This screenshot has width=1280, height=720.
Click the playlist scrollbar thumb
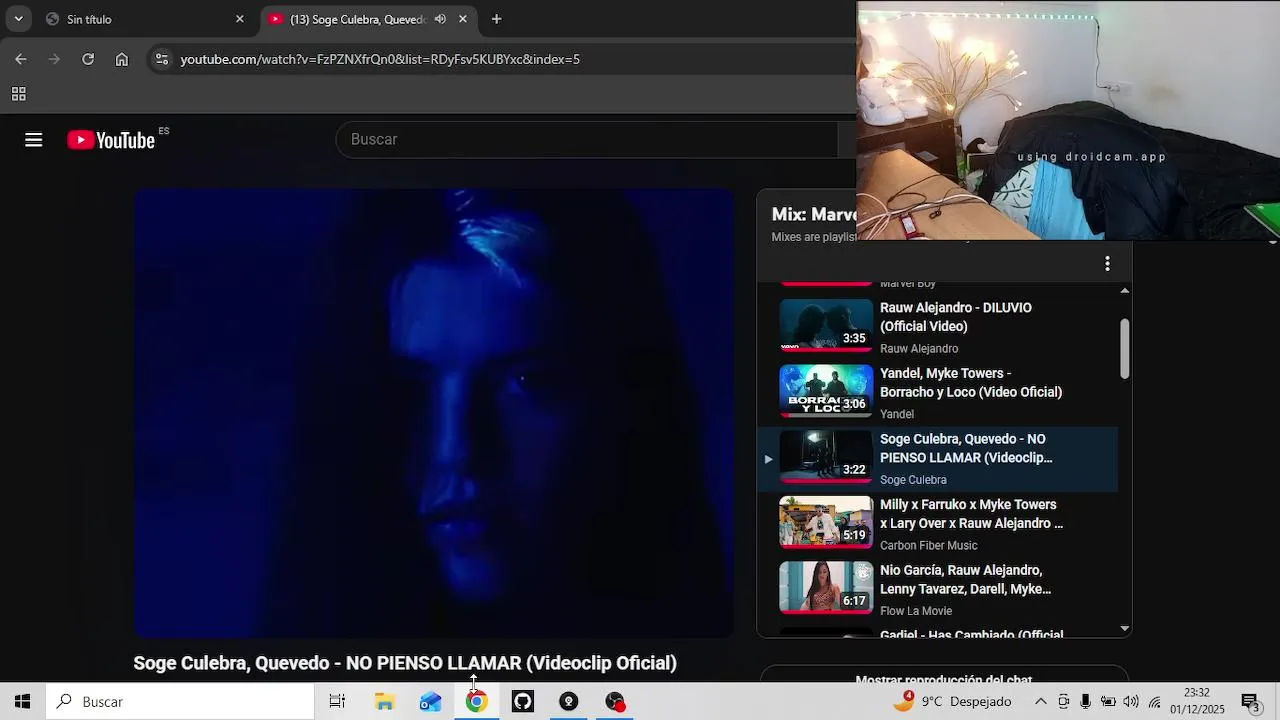pyautogui.click(x=1125, y=349)
